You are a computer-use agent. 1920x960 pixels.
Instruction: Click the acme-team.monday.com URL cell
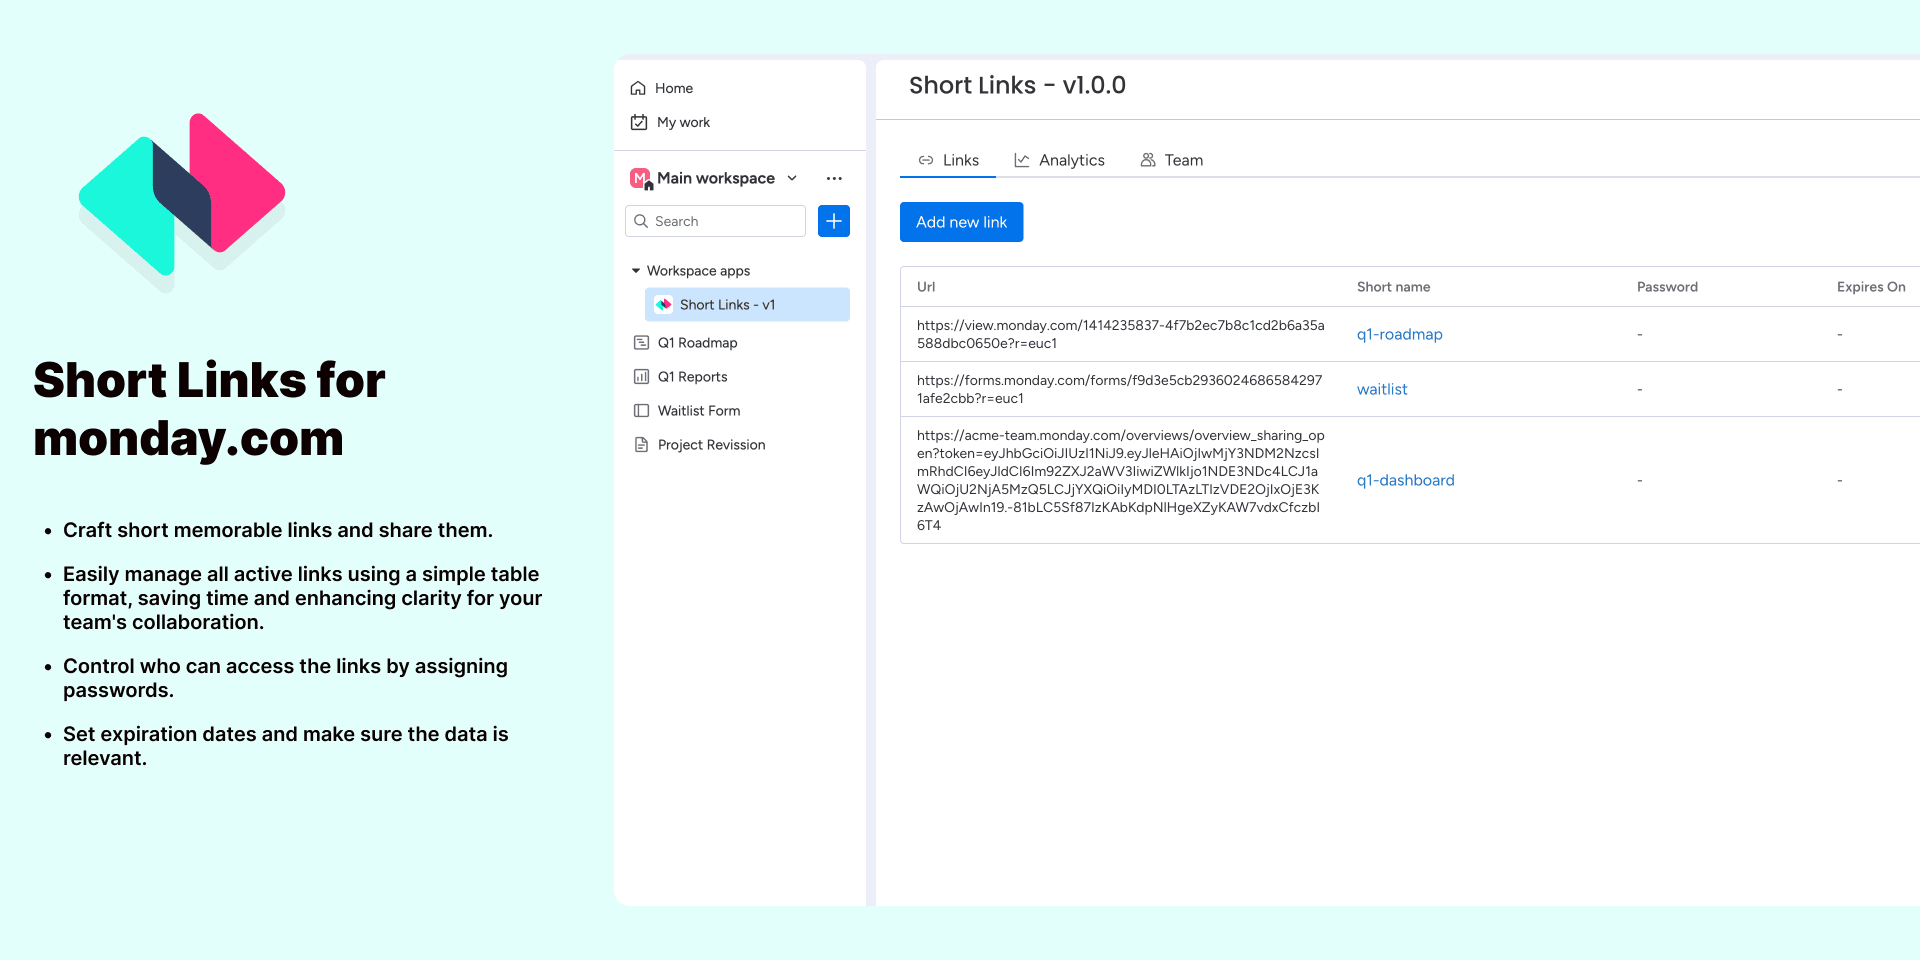[1120, 480]
